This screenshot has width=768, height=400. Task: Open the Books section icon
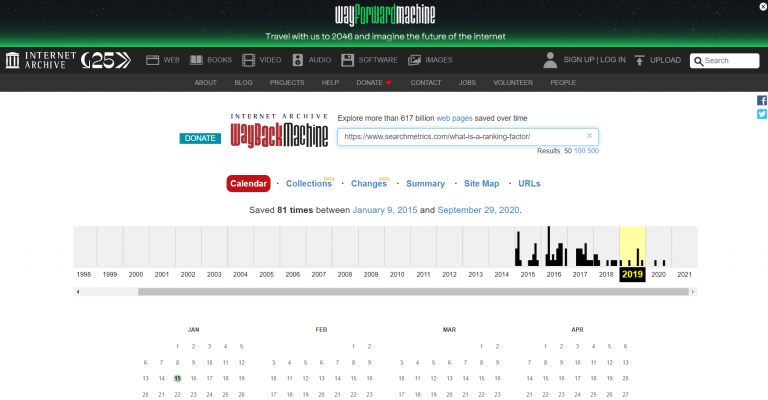pos(196,60)
